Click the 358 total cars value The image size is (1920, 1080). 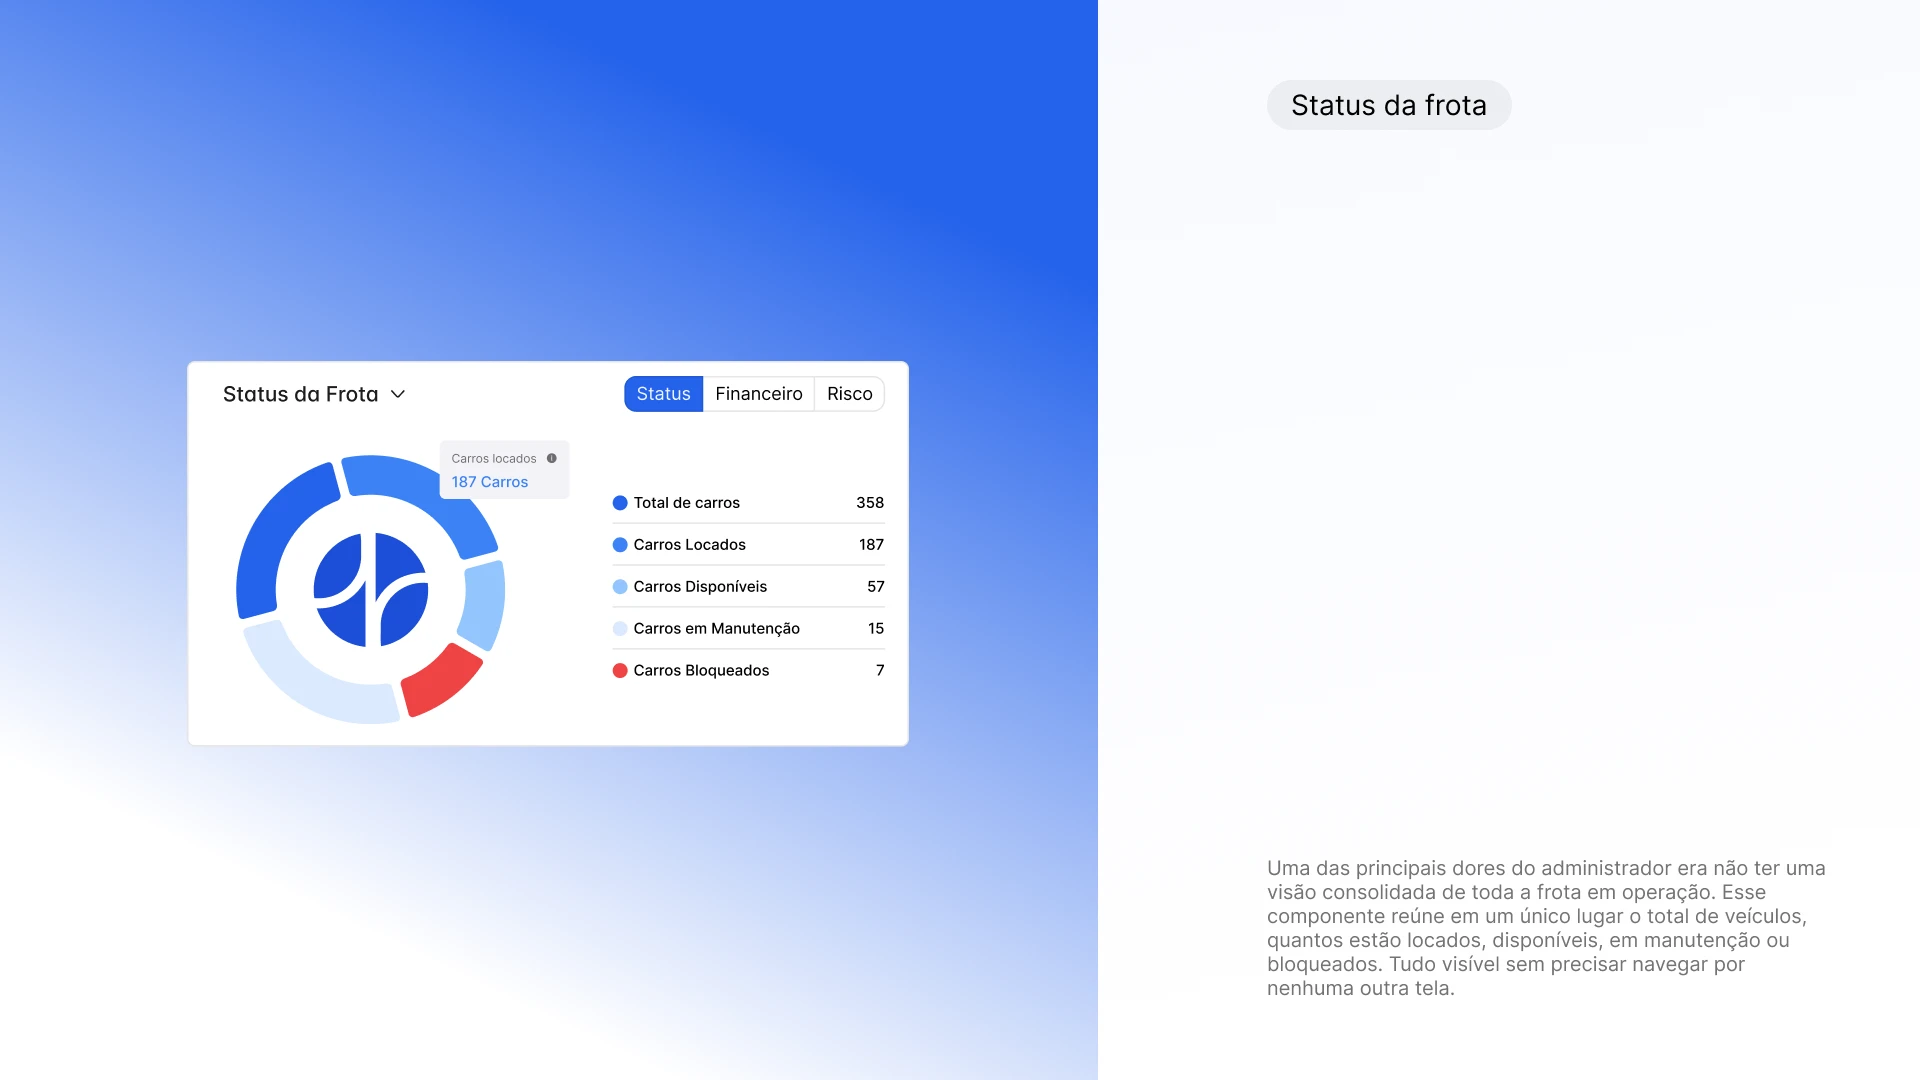tap(869, 503)
